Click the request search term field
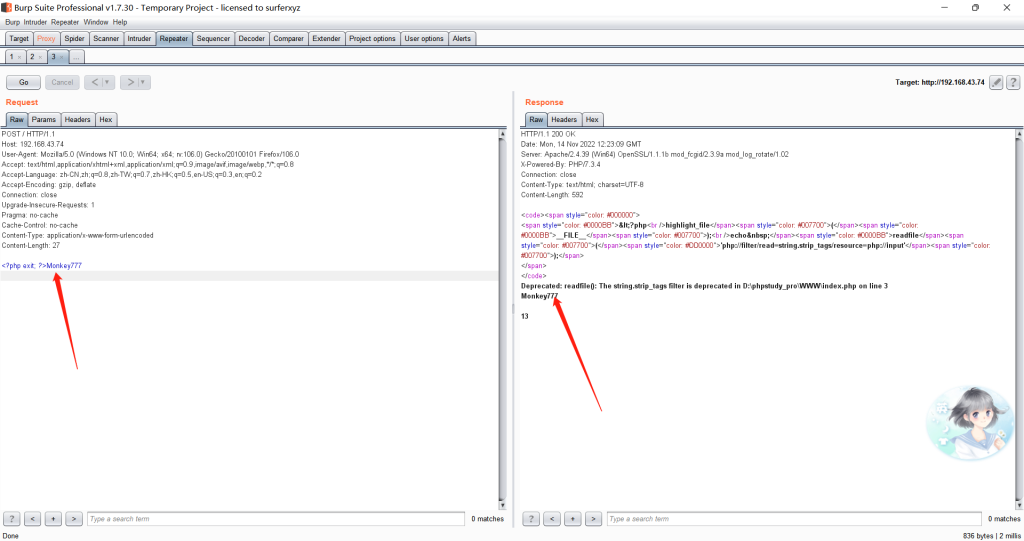 pos(270,519)
